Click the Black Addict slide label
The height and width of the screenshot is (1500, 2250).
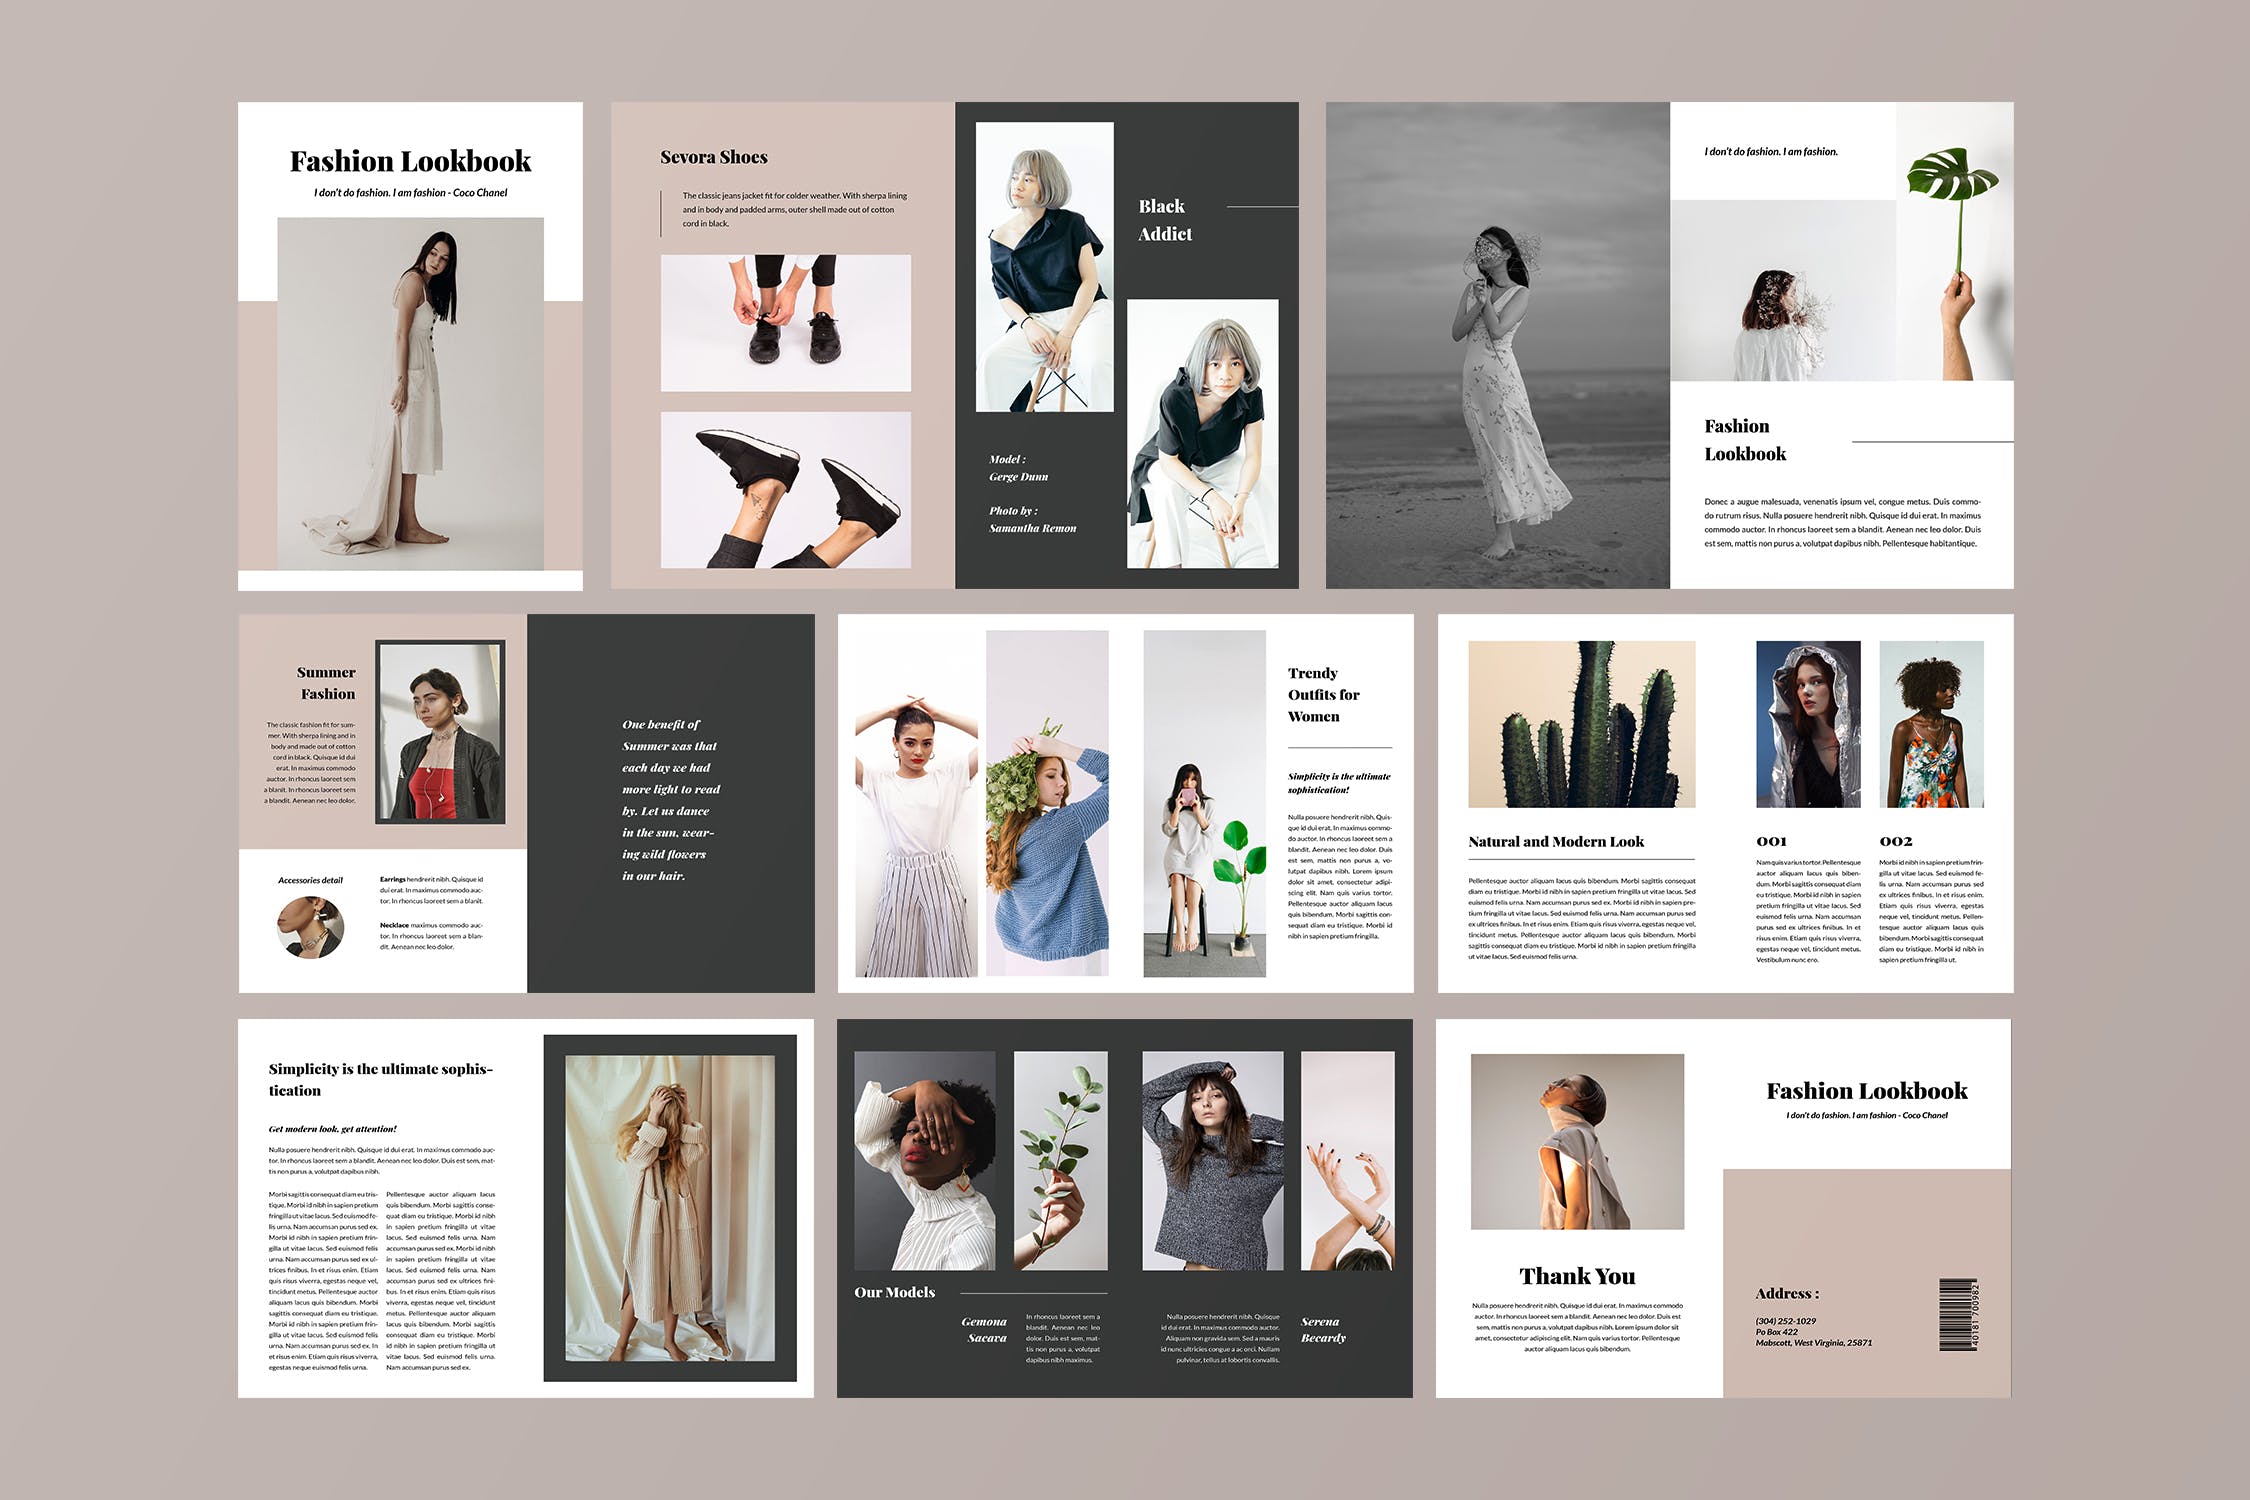(x=1166, y=220)
